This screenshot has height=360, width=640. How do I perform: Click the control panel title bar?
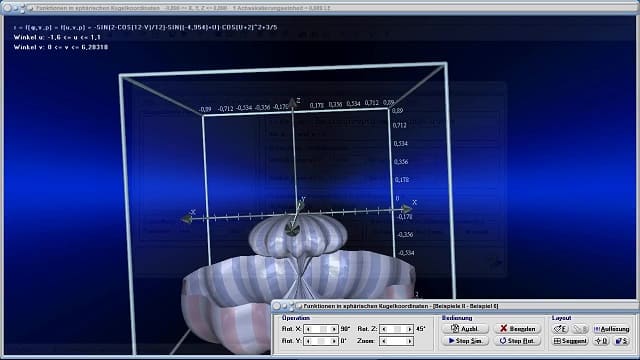click(x=455, y=306)
